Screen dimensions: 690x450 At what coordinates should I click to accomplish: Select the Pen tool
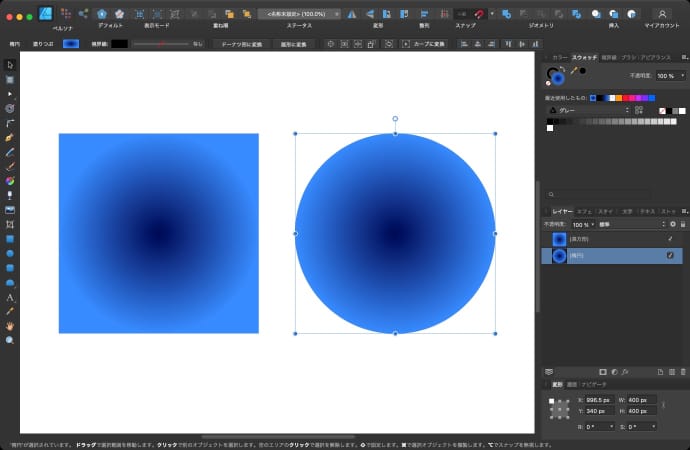point(10,136)
